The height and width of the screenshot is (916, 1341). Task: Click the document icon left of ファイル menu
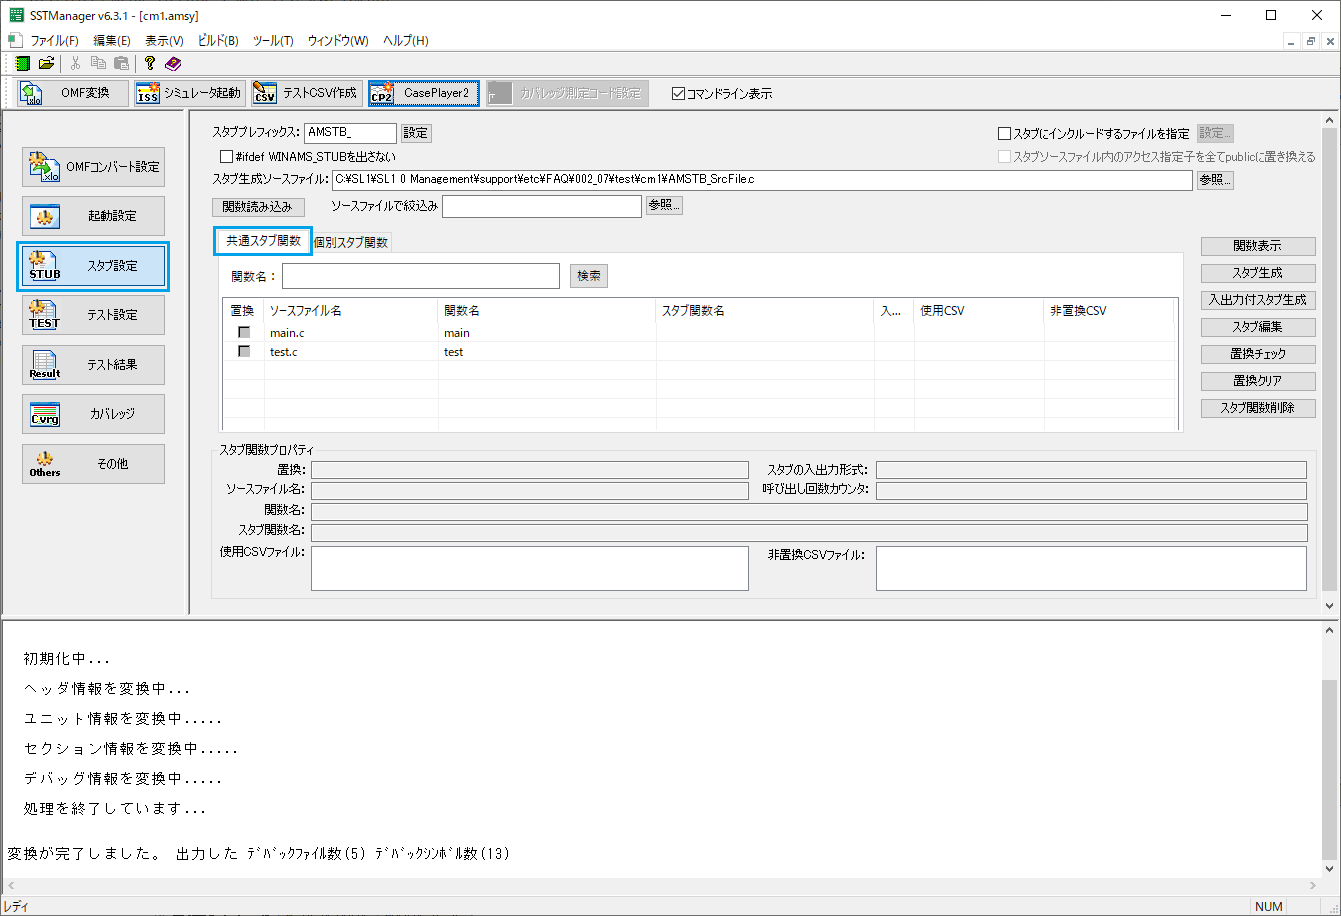point(14,41)
